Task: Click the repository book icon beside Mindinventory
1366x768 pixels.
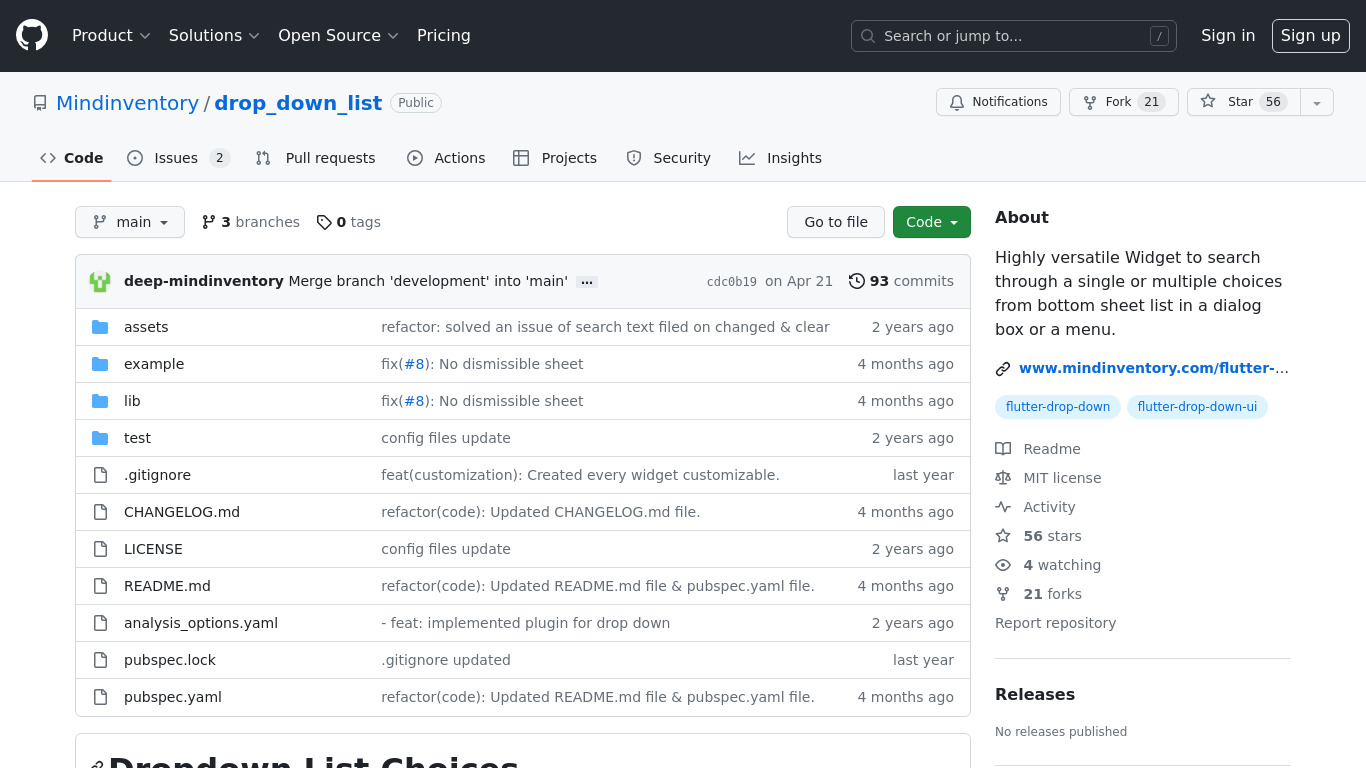Action: 40,103
